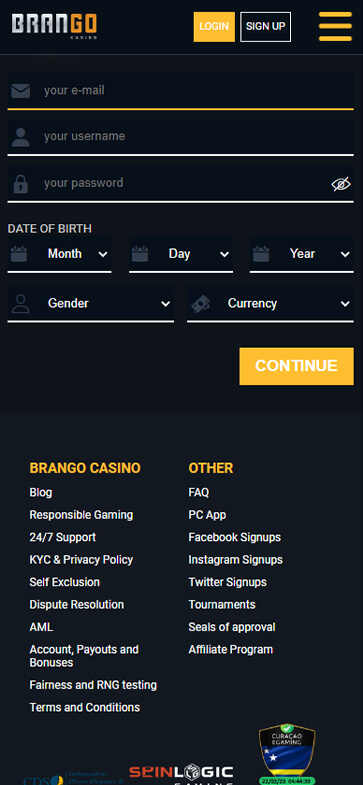
Task: Click the calendar icon beside Month
Action: coord(19,254)
